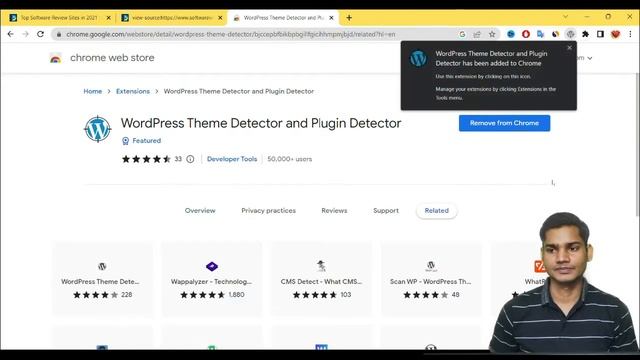The height and width of the screenshot is (360, 640).
Task: Open the WordPress Theme Dete... related card
Action: point(102,279)
